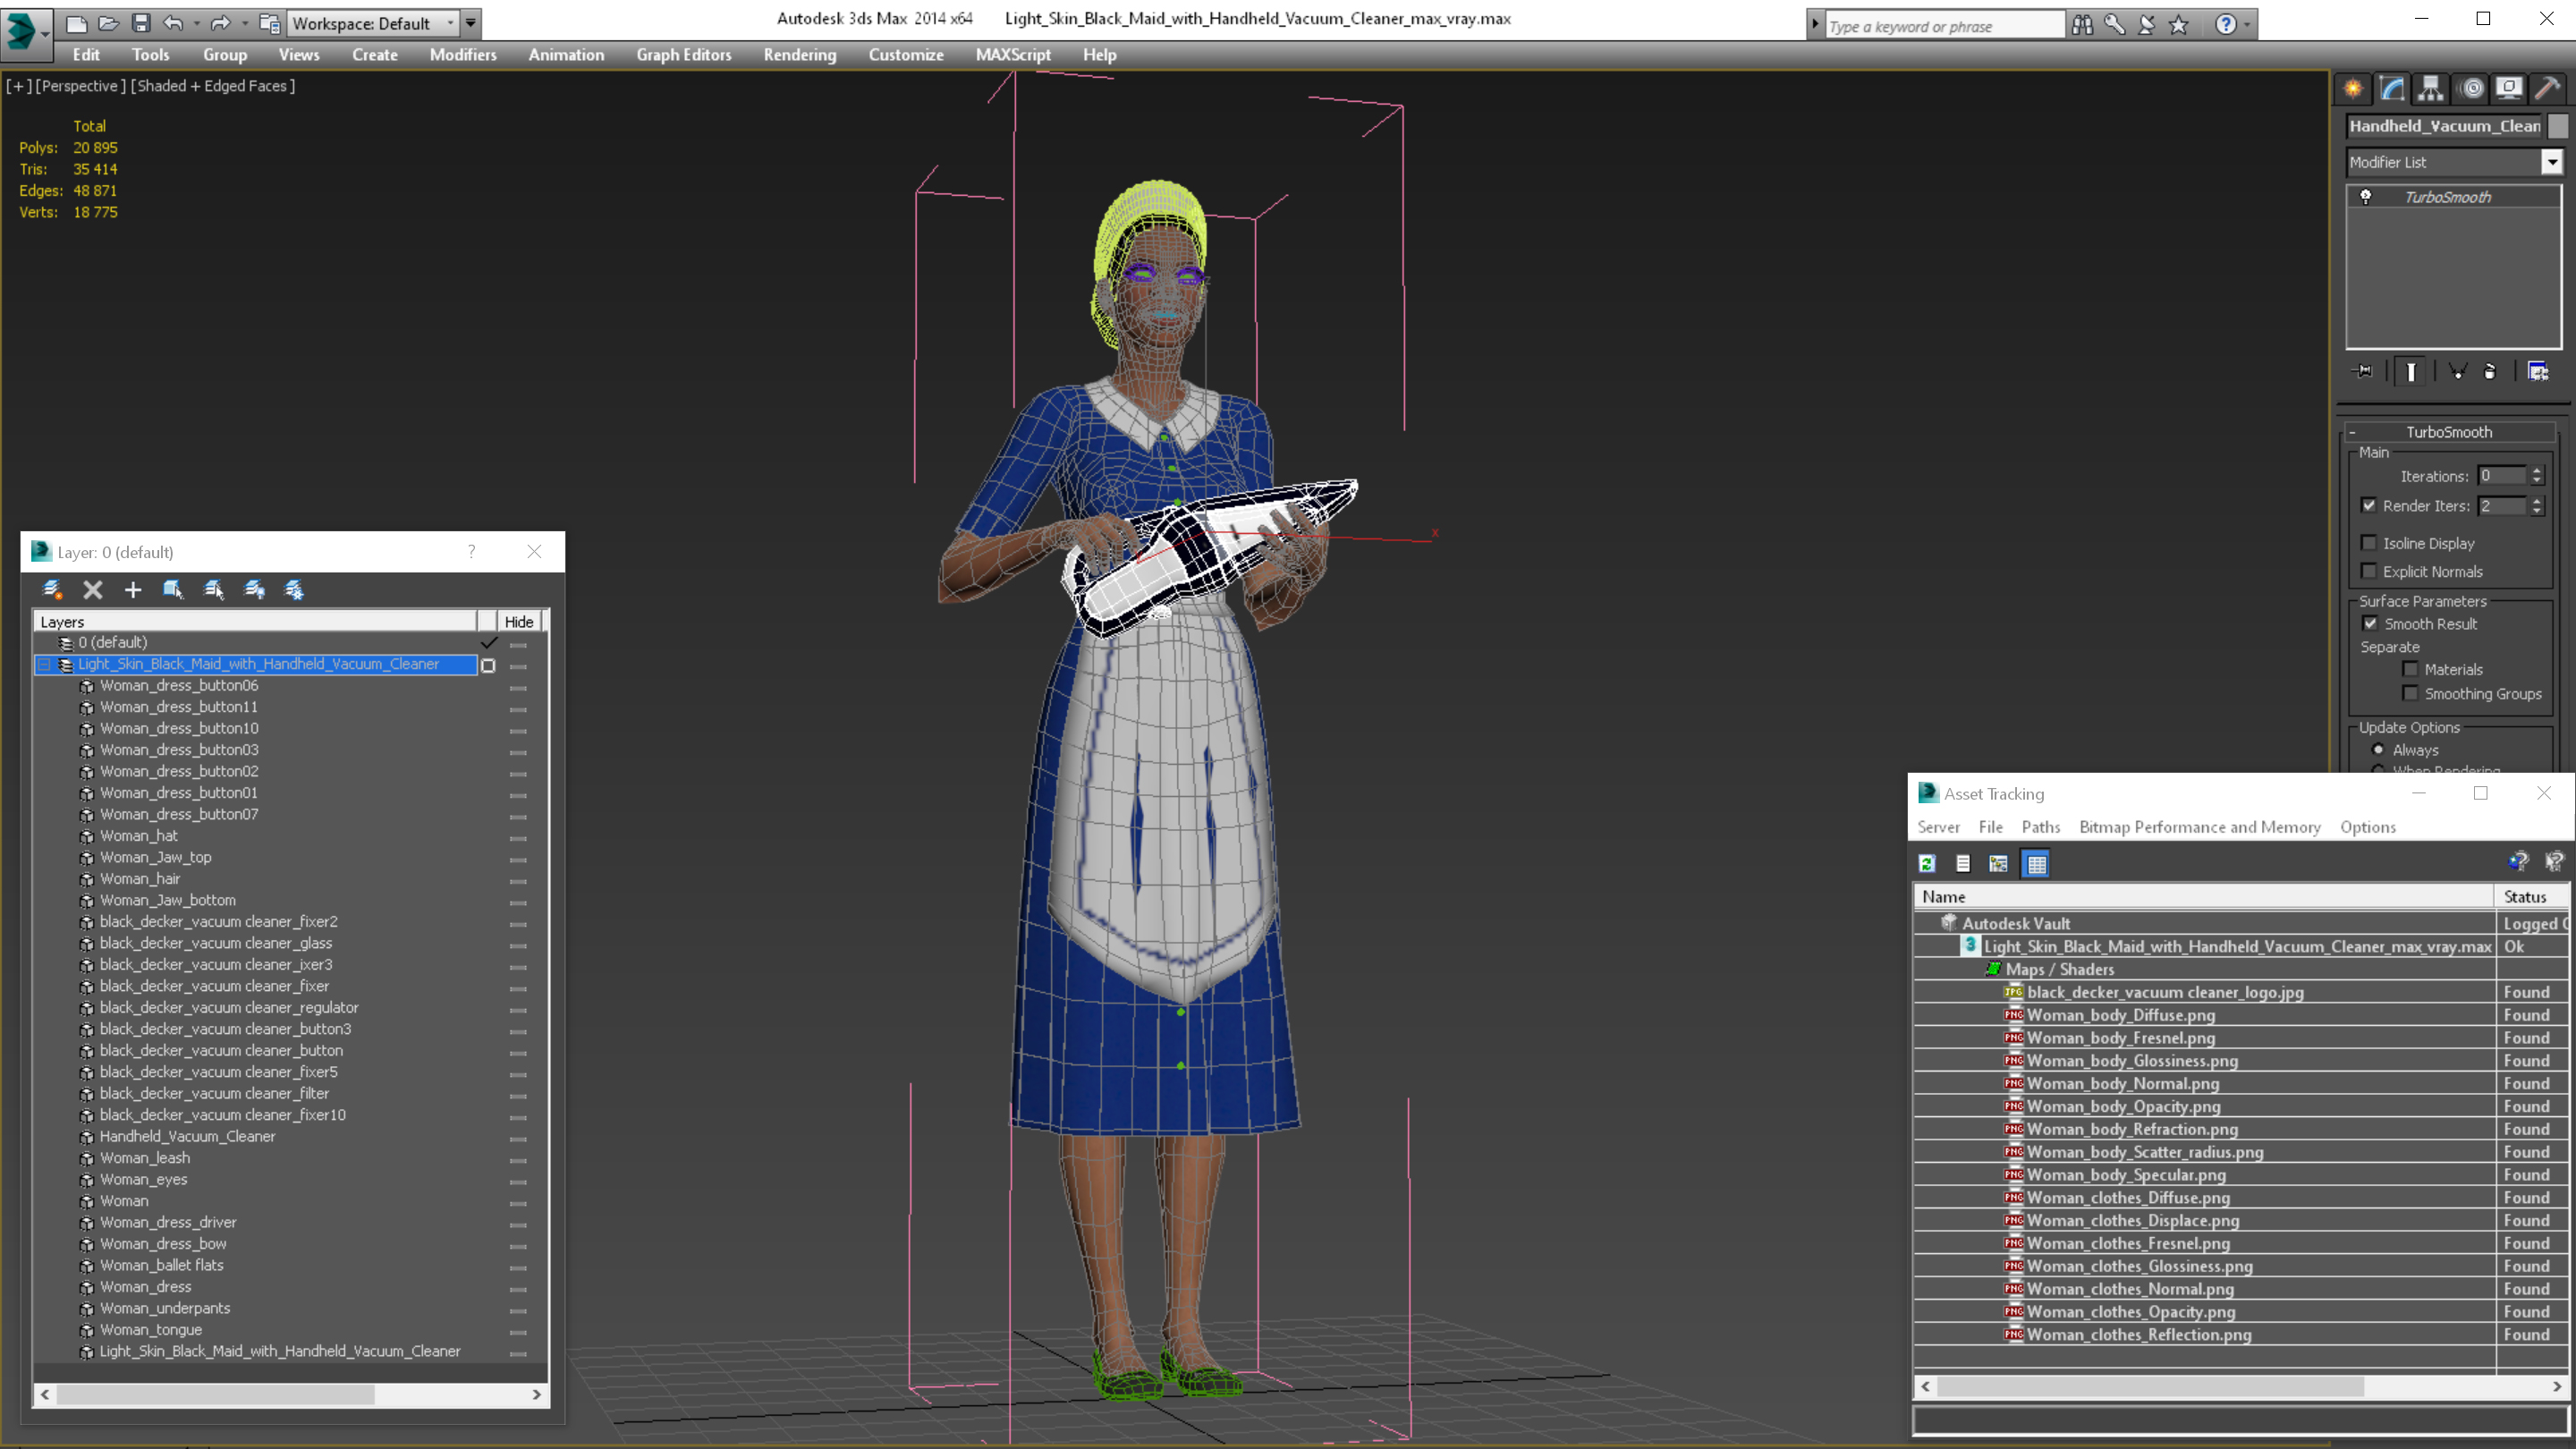Uncheck Smooth Result option
Screen dimensions: 2576x1449
(2370, 624)
